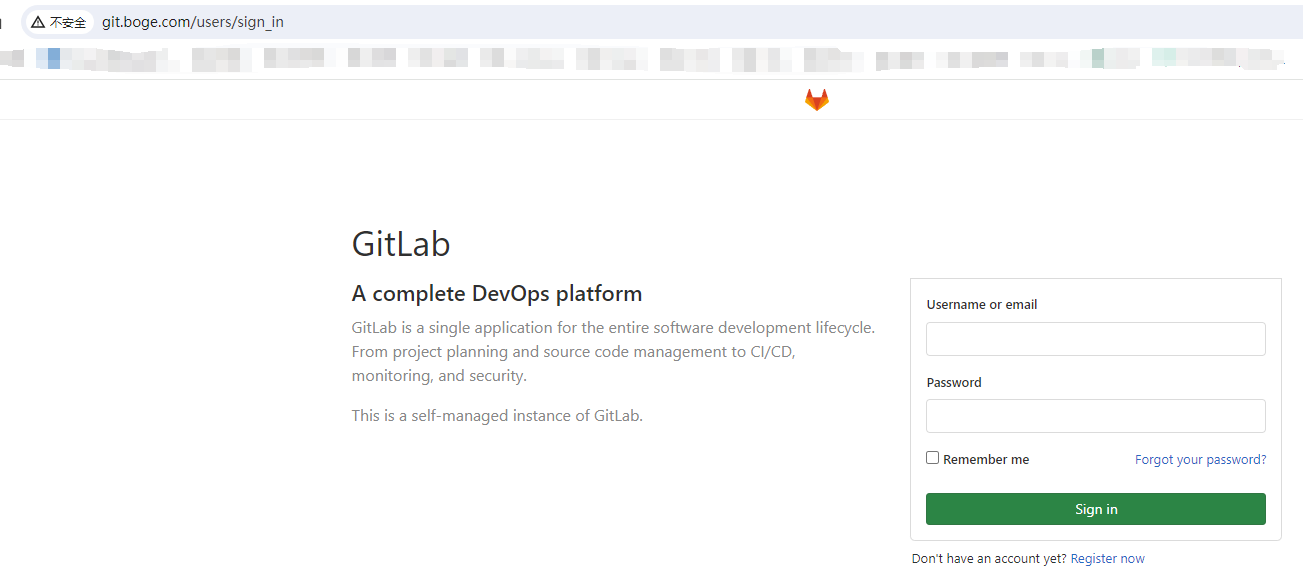Open the Forgot your password link
Image resolution: width=1303 pixels, height=588 pixels.
point(1200,460)
